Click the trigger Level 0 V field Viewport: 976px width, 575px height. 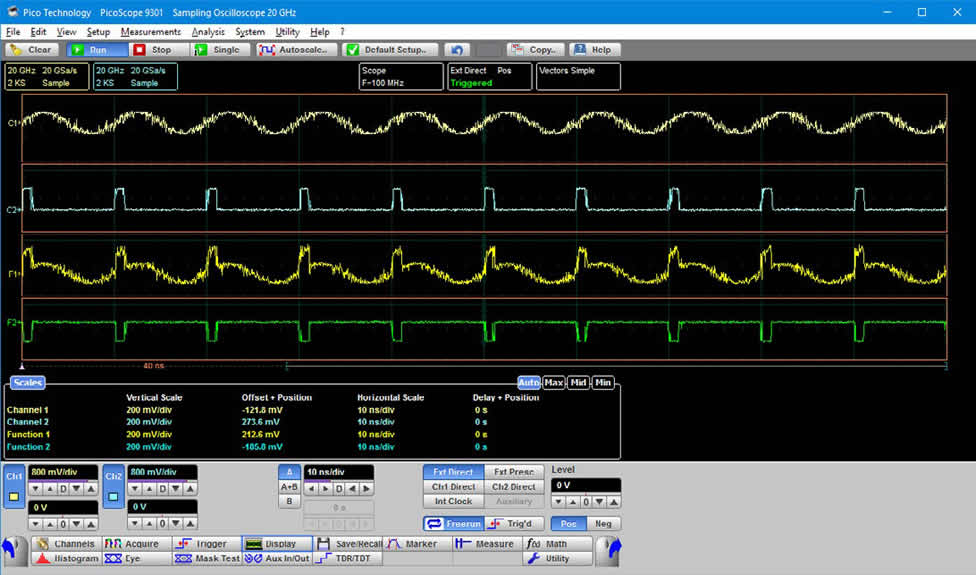(x=586, y=485)
